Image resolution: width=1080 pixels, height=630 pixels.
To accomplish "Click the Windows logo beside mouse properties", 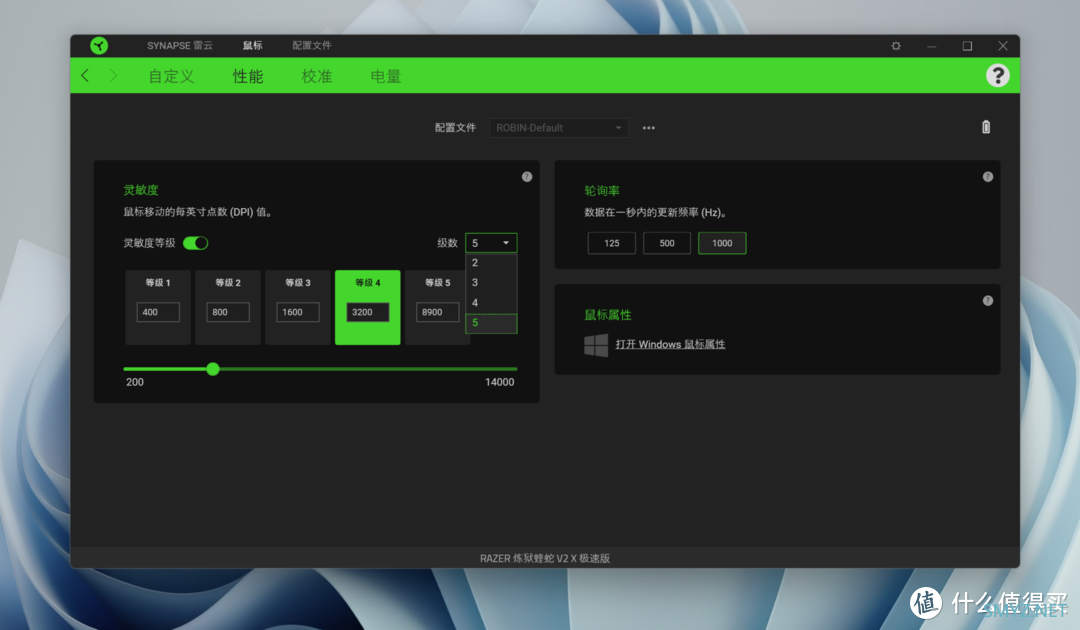I will [x=596, y=345].
